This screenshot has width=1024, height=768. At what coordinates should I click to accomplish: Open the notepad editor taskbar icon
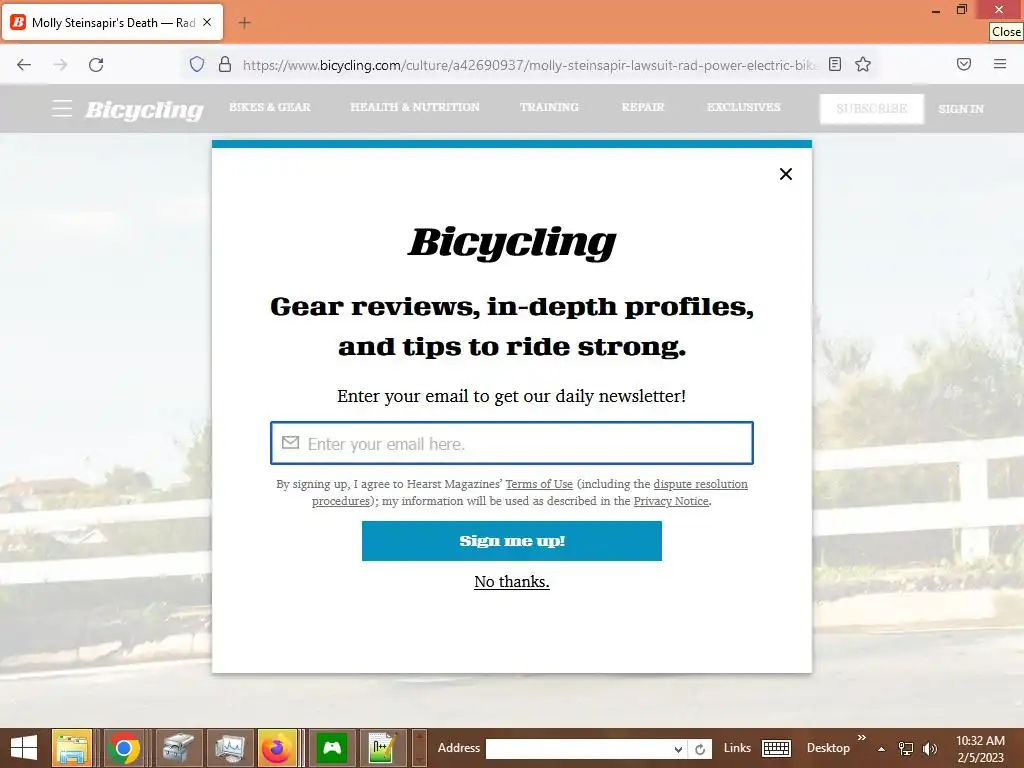click(x=382, y=748)
